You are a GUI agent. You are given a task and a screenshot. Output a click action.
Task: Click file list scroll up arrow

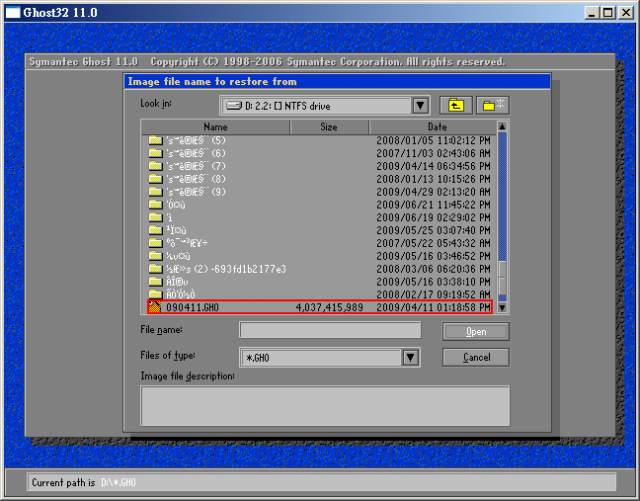[x=502, y=127]
